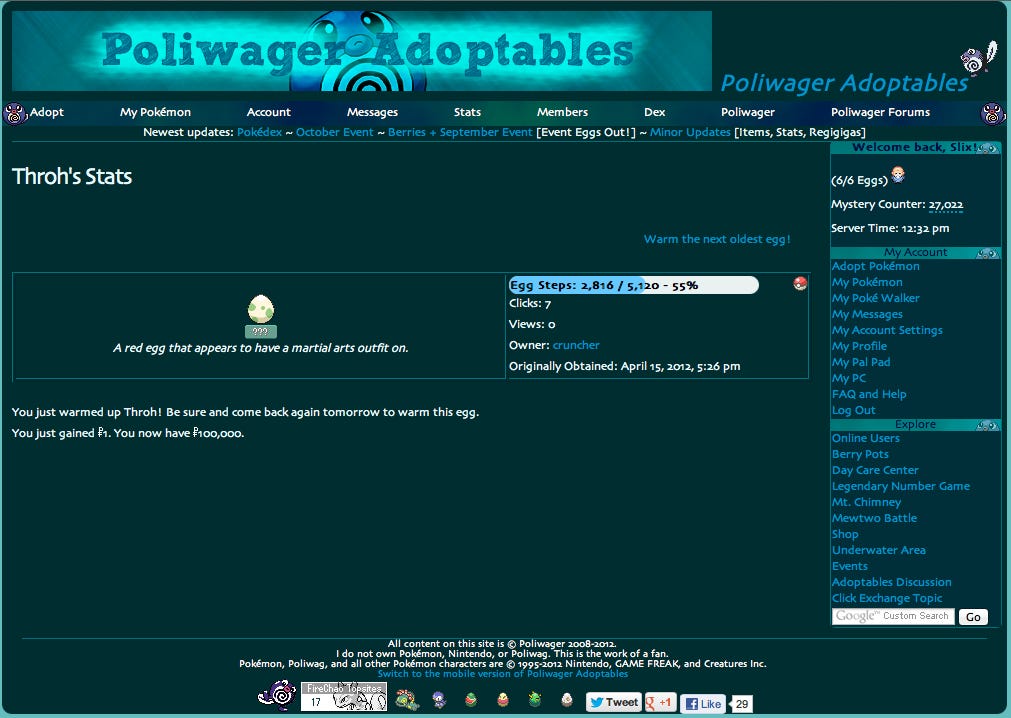The image size is (1011, 718).
Task: Click the green turtle Pokémon in the footer
Action: tap(407, 699)
